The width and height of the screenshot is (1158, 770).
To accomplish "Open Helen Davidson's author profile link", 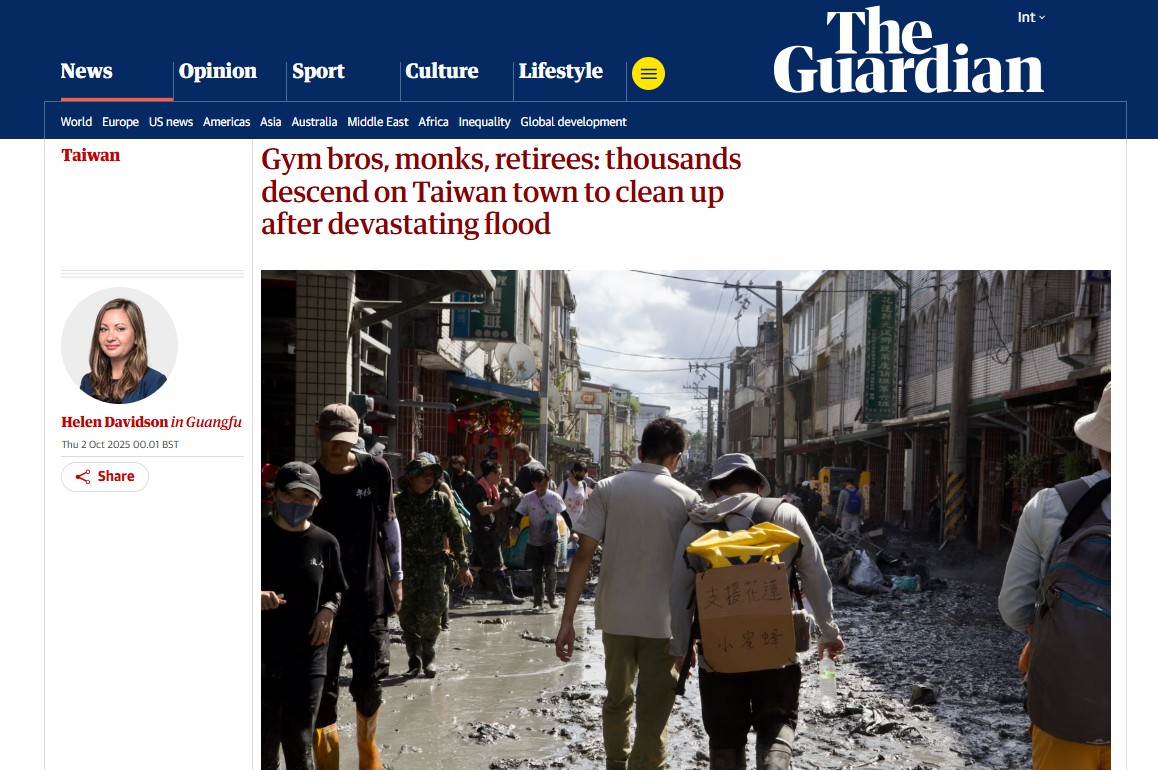I will click(114, 422).
